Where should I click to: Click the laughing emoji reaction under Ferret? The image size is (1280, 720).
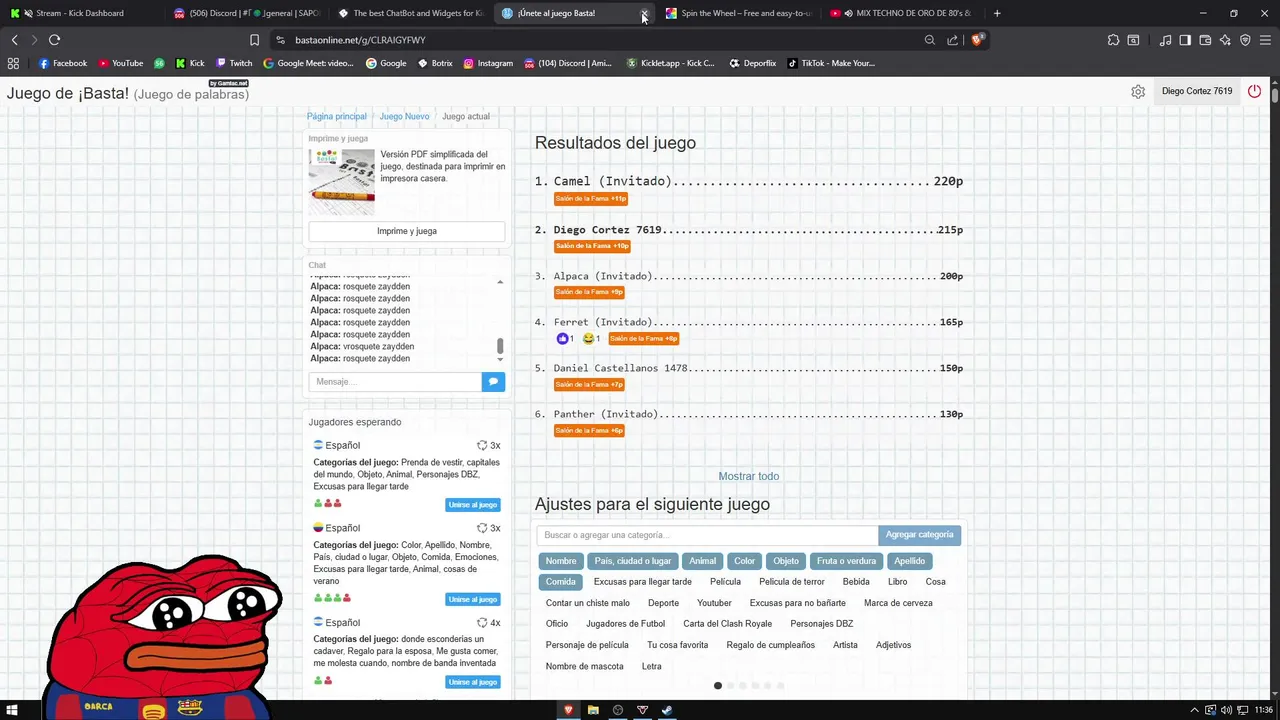(x=591, y=339)
